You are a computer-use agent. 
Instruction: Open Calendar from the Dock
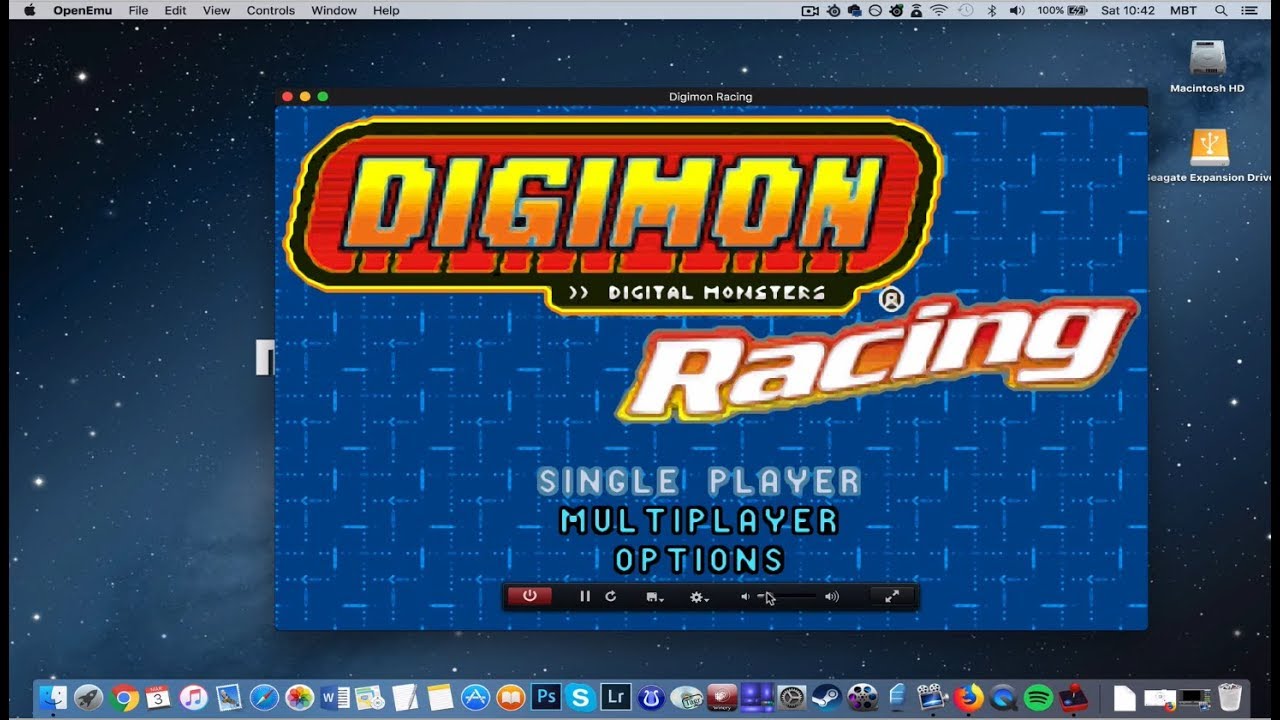(158, 697)
